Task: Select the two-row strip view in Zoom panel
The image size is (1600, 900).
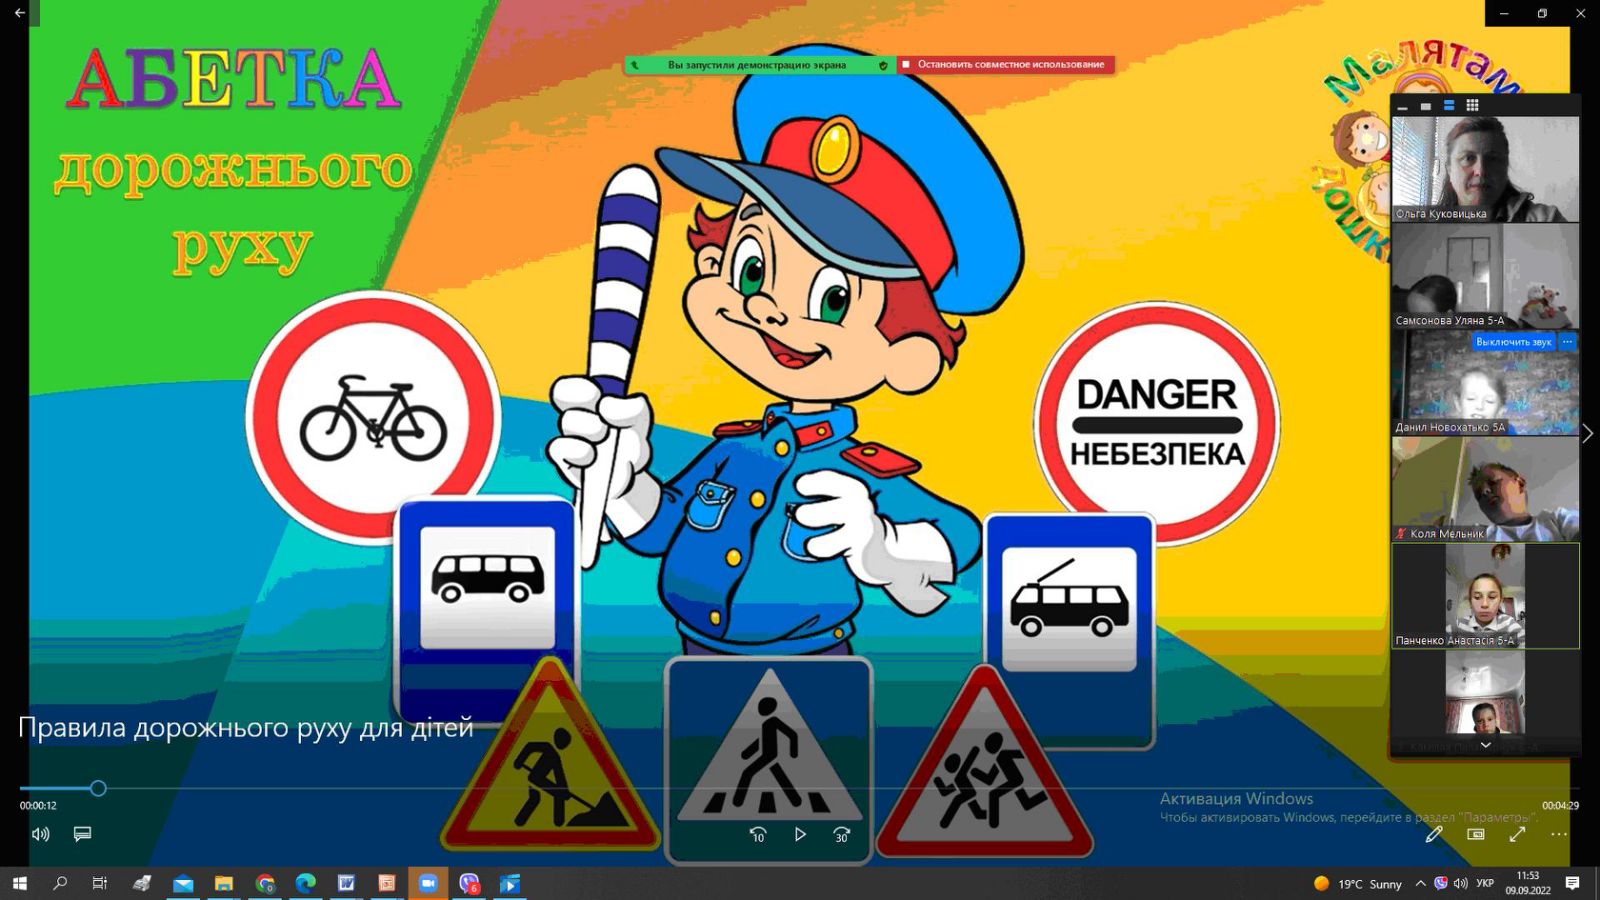Action: [x=1449, y=105]
